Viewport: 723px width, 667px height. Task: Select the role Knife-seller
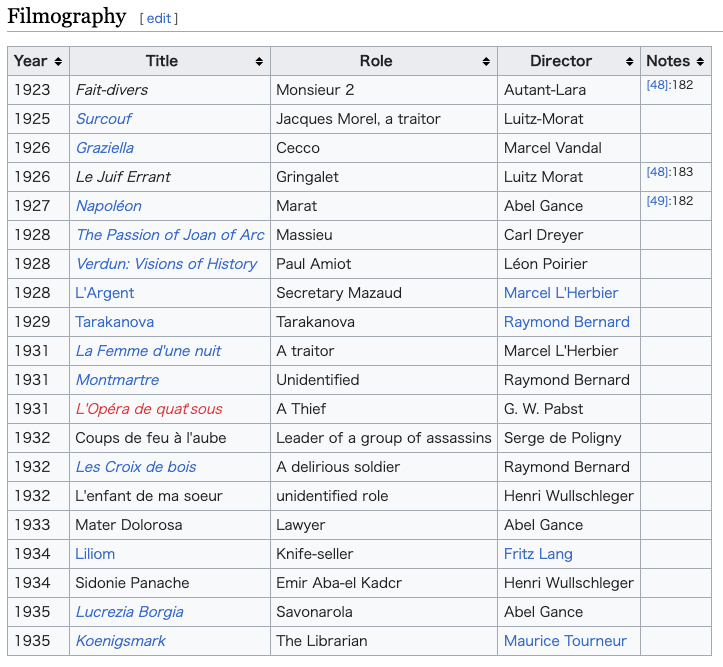tap(314, 554)
